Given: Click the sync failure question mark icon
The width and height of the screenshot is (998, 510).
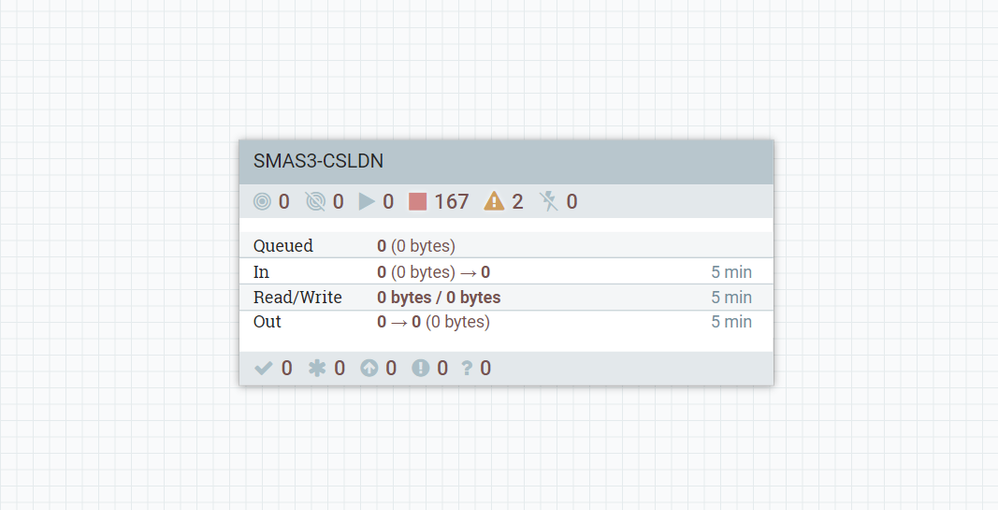Looking at the screenshot, I should (467, 368).
